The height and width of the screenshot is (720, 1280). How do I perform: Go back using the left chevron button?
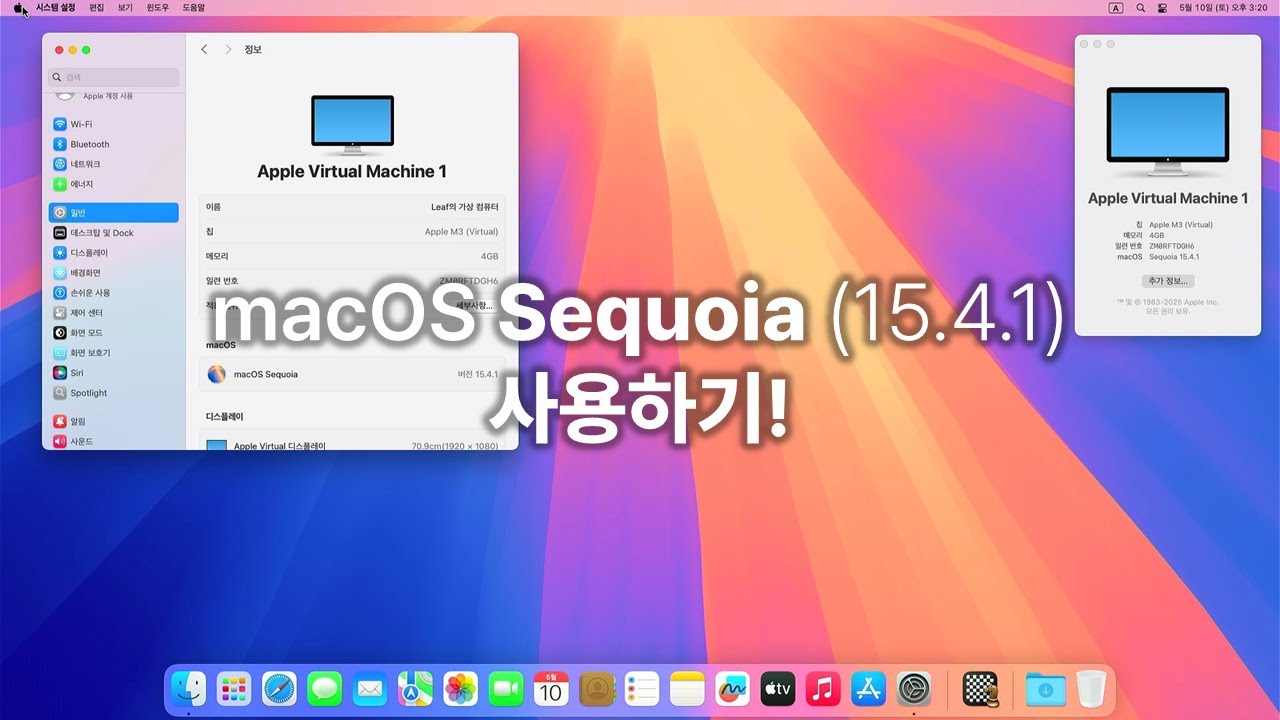pos(205,49)
